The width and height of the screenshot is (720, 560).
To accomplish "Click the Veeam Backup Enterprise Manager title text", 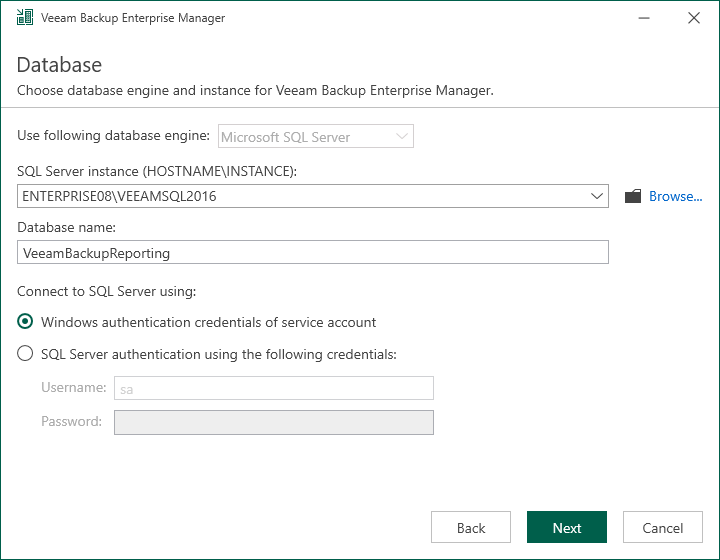I will tap(133, 18).
